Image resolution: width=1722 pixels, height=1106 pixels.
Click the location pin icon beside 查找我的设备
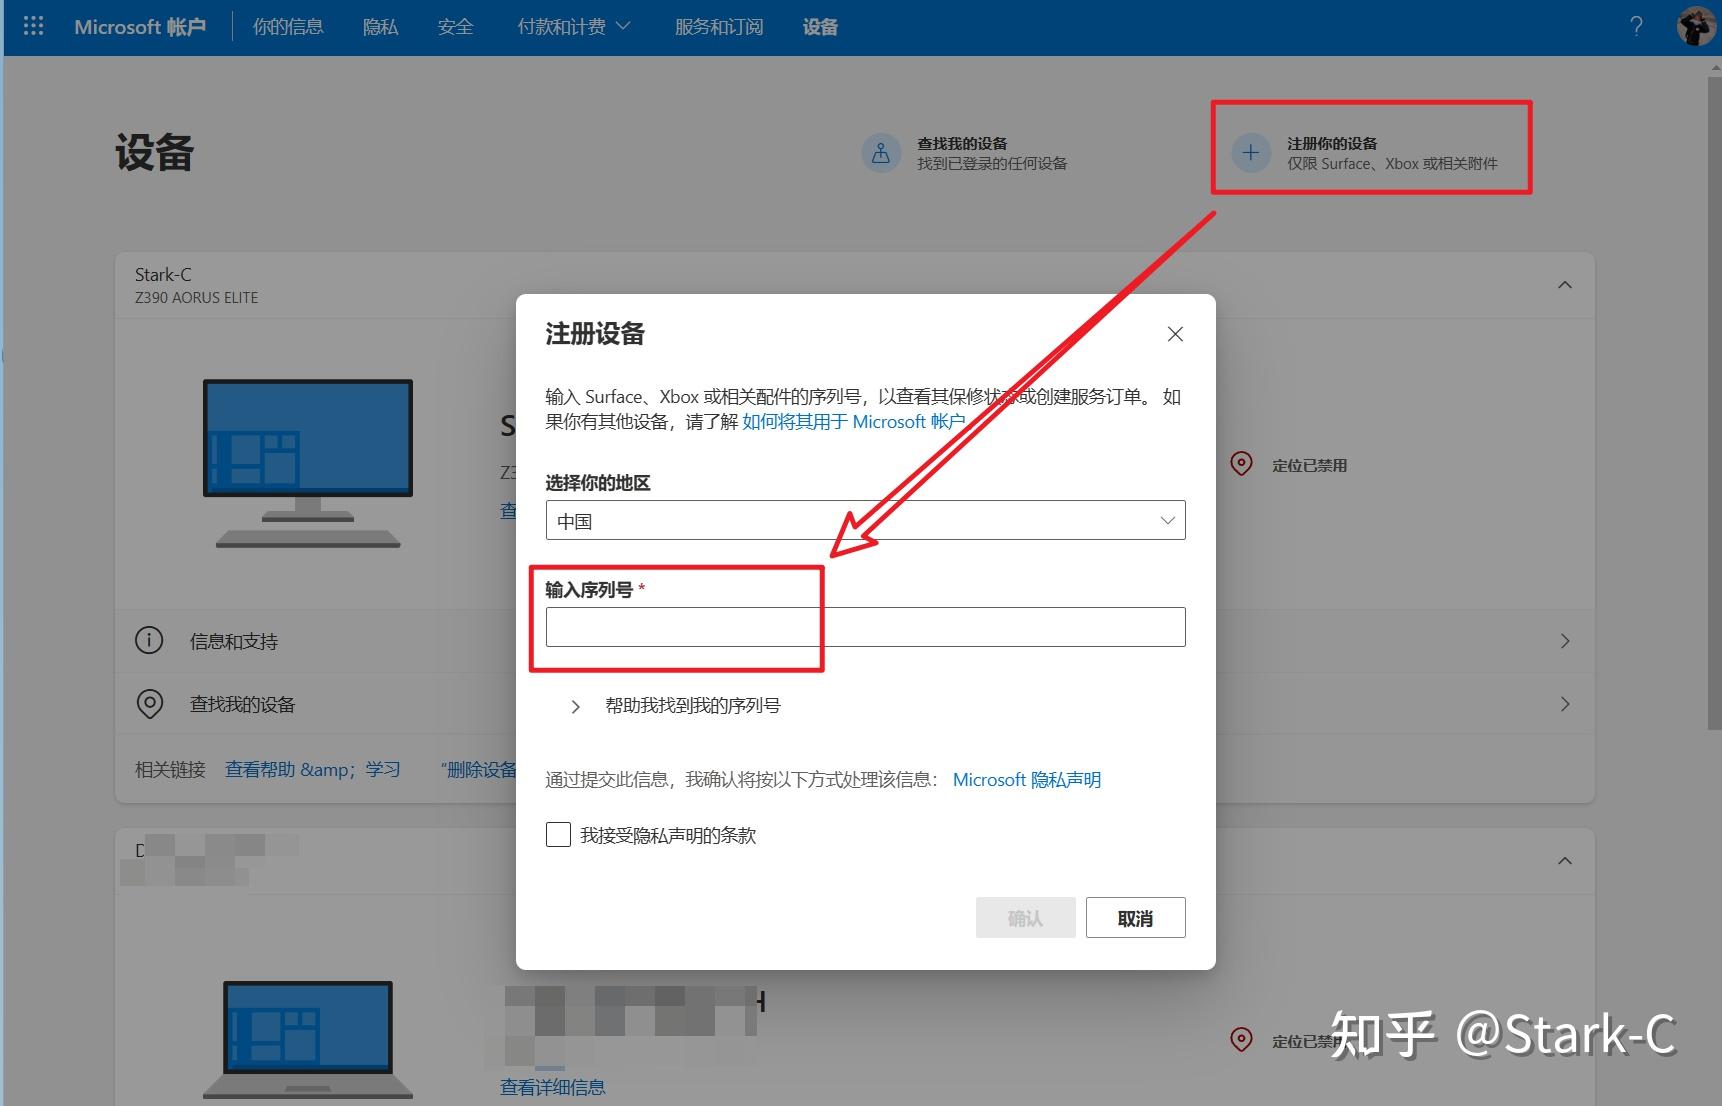[x=149, y=704]
